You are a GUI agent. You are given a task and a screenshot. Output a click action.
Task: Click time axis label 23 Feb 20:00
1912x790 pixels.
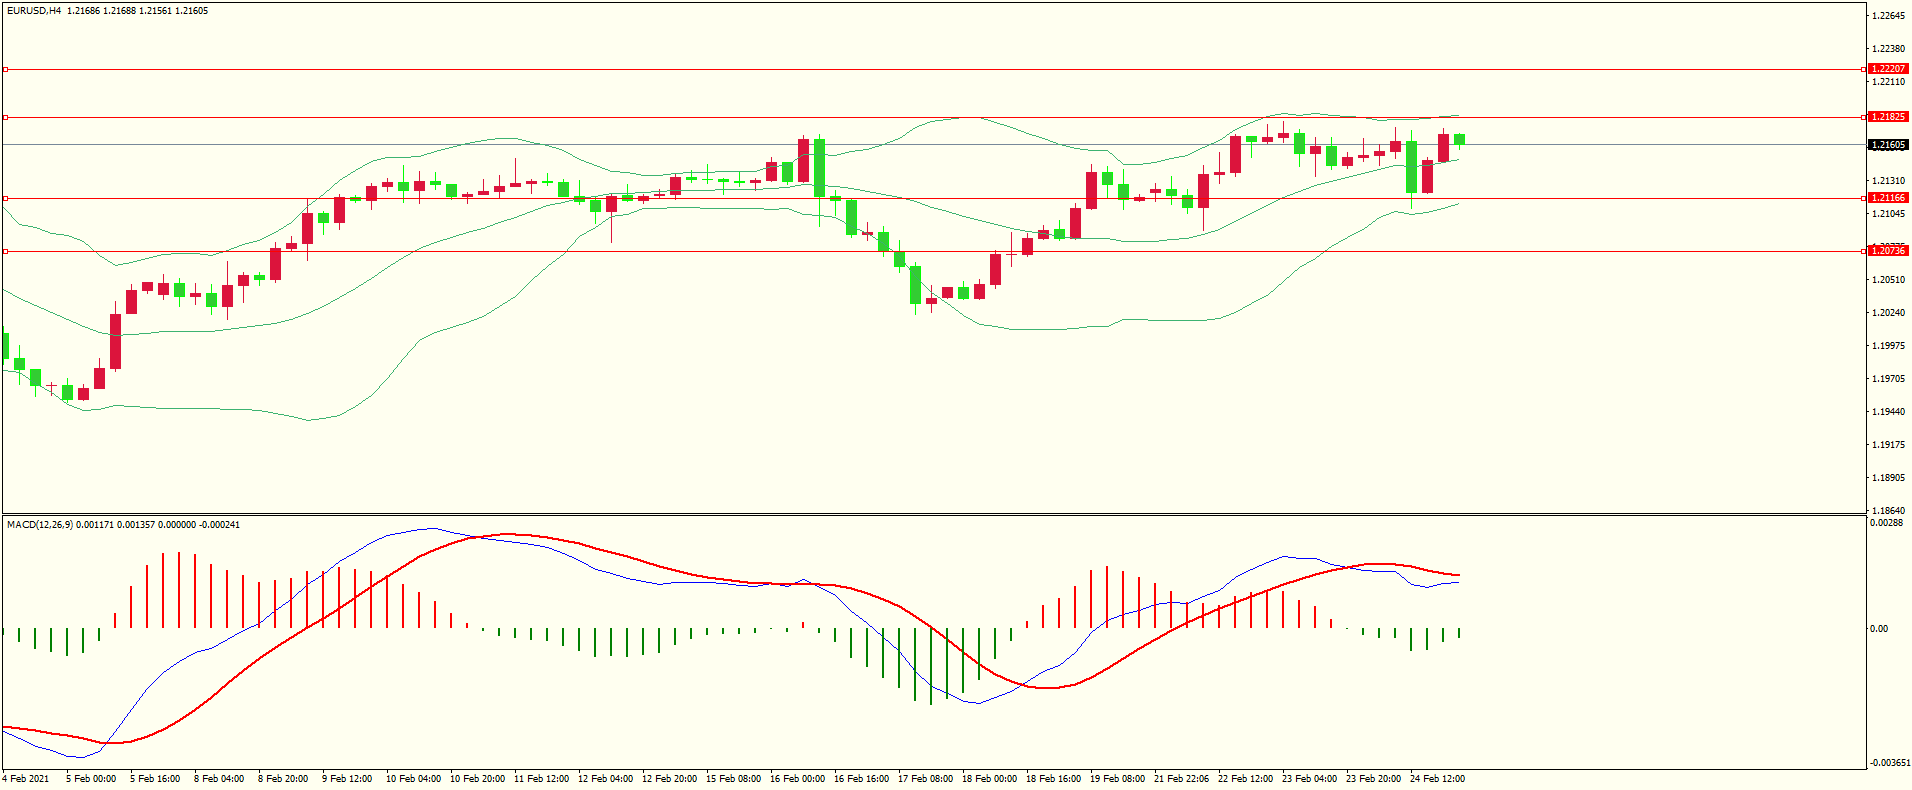[1373, 779]
